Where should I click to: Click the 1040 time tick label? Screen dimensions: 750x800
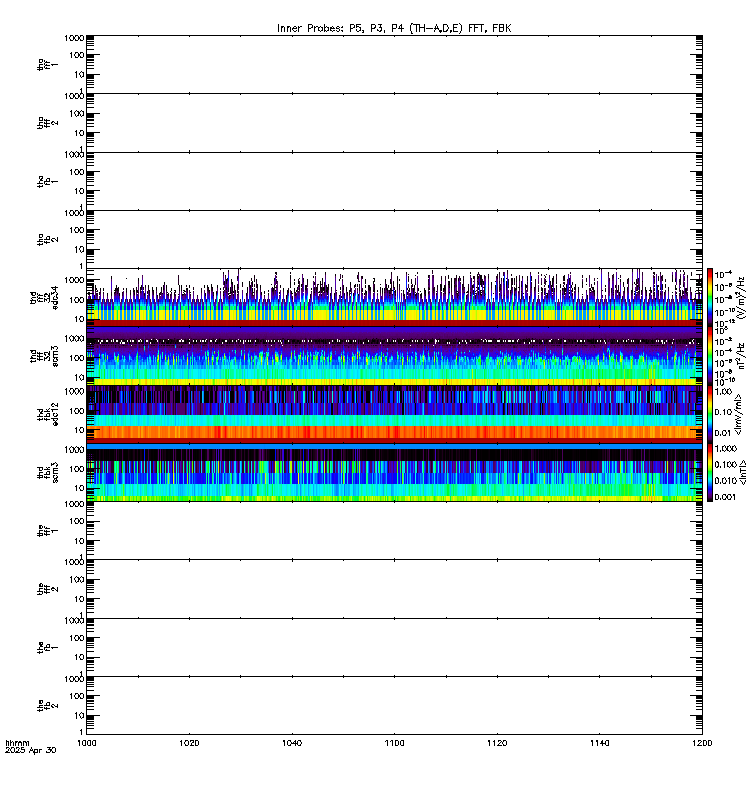pyautogui.click(x=291, y=743)
